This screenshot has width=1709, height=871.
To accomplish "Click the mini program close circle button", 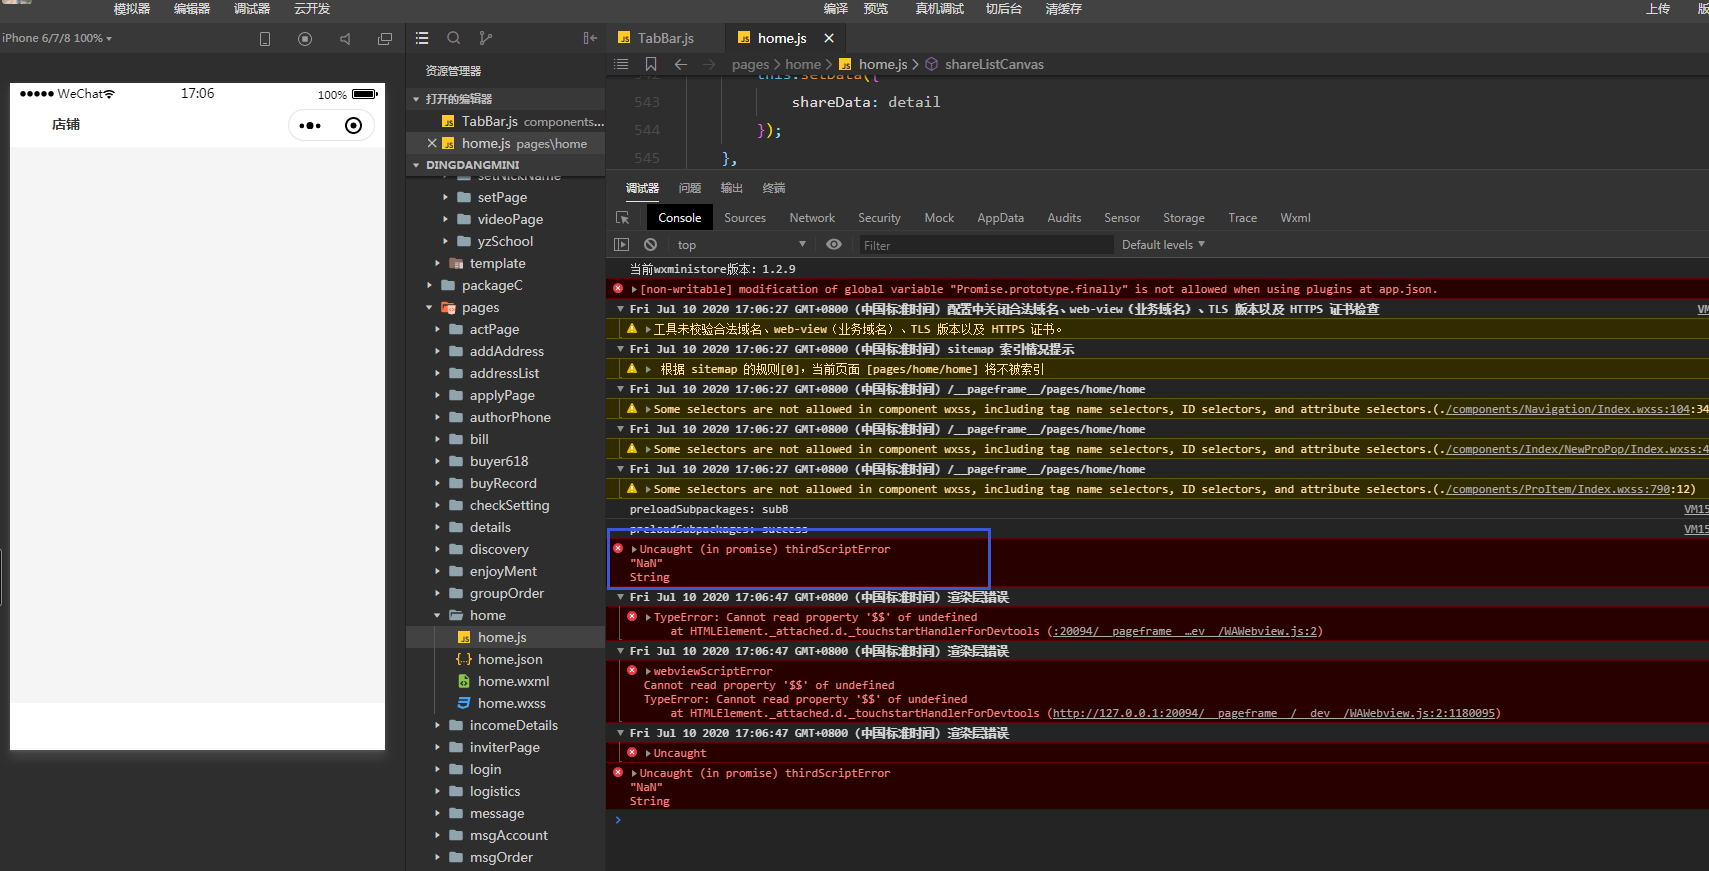I will [x=353, y=125].
